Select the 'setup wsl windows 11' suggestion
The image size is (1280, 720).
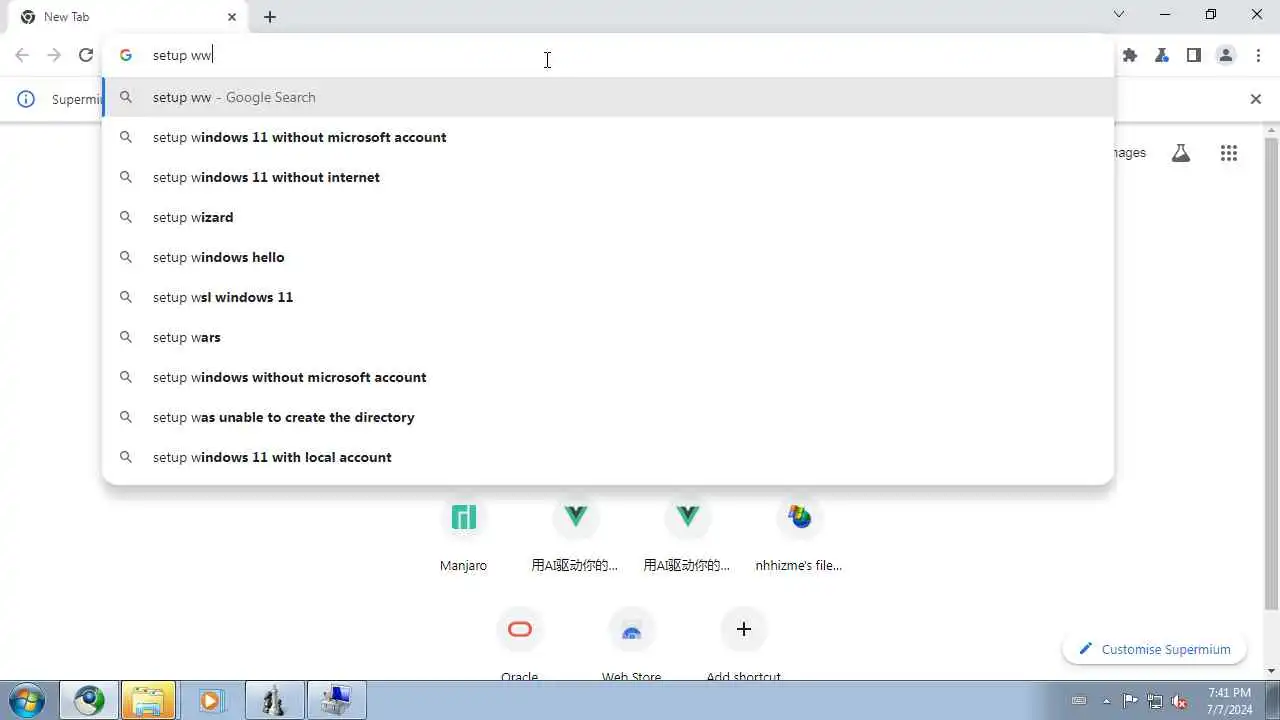pos(608,297)
